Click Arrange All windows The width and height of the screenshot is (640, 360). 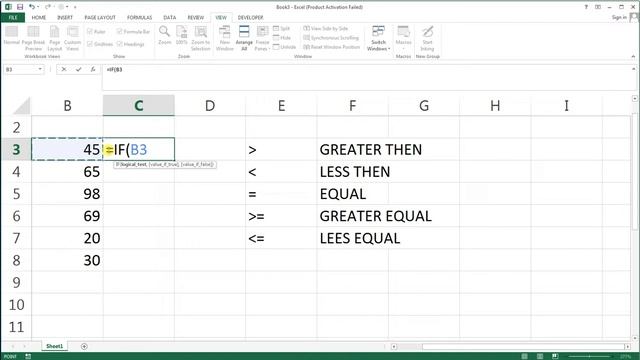tap(244, 38)
